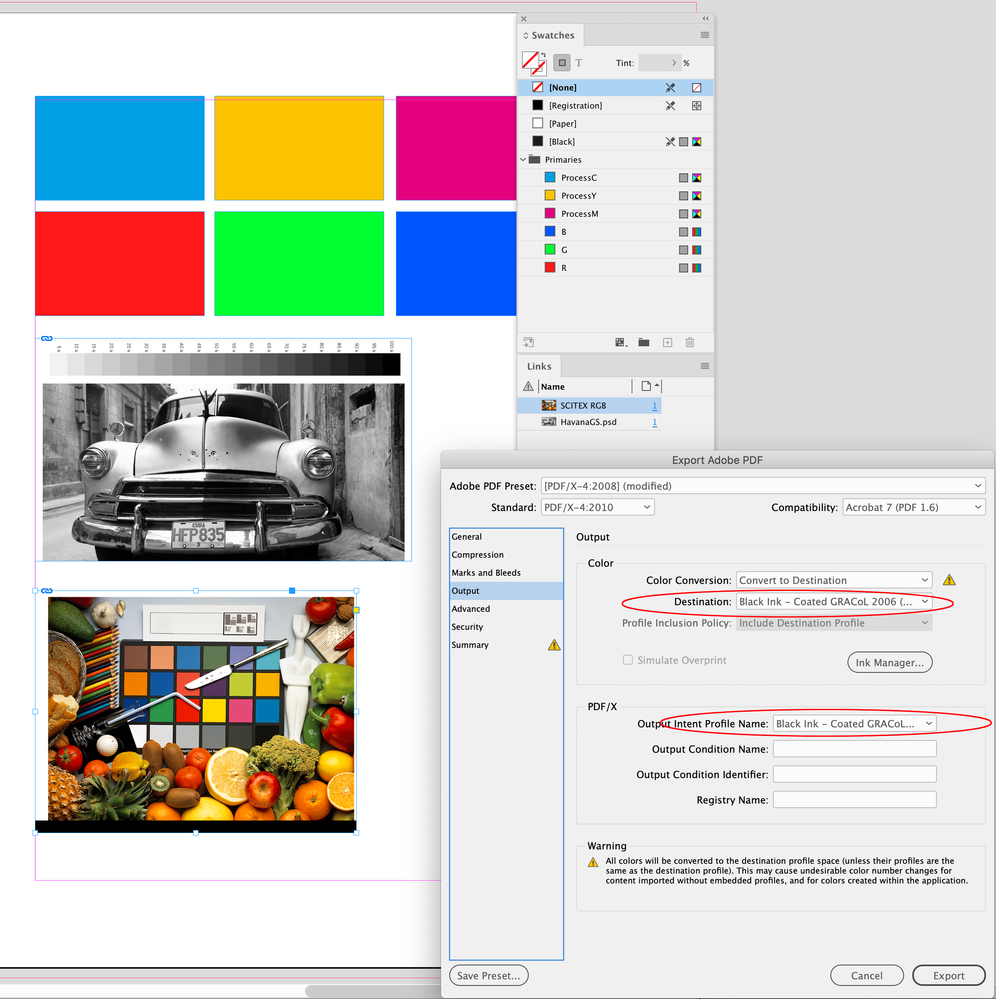Select 'Formatting affects container' icon

coord(561,62)
